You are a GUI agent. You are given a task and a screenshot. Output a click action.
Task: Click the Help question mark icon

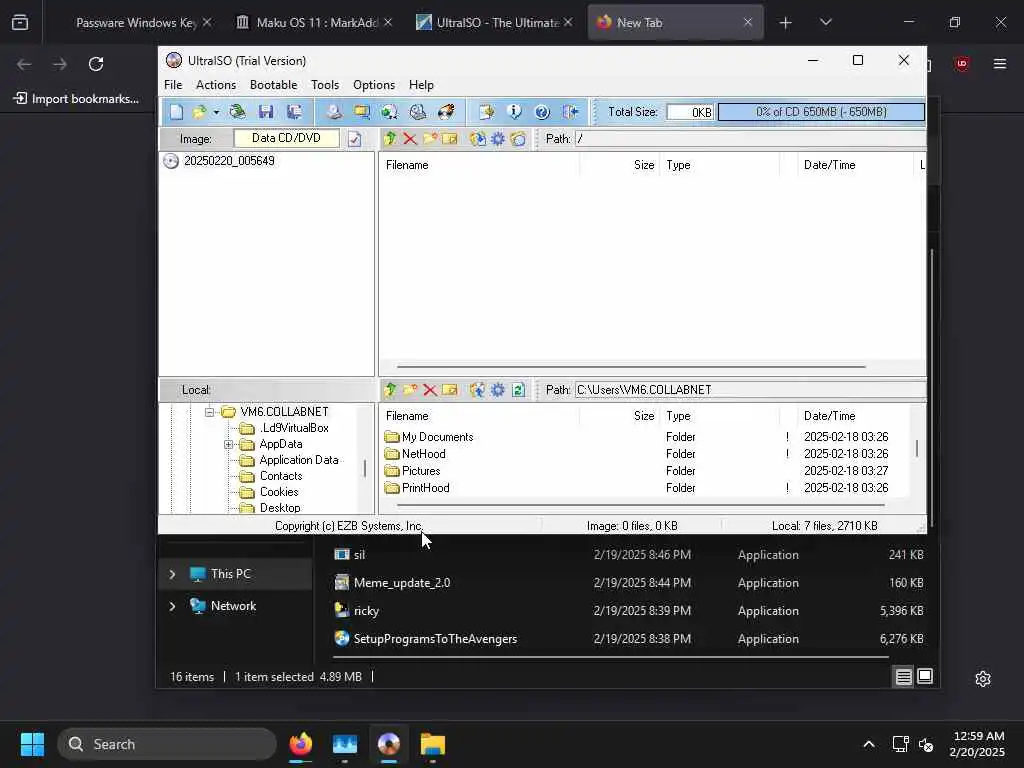click(x=542, y=112)
